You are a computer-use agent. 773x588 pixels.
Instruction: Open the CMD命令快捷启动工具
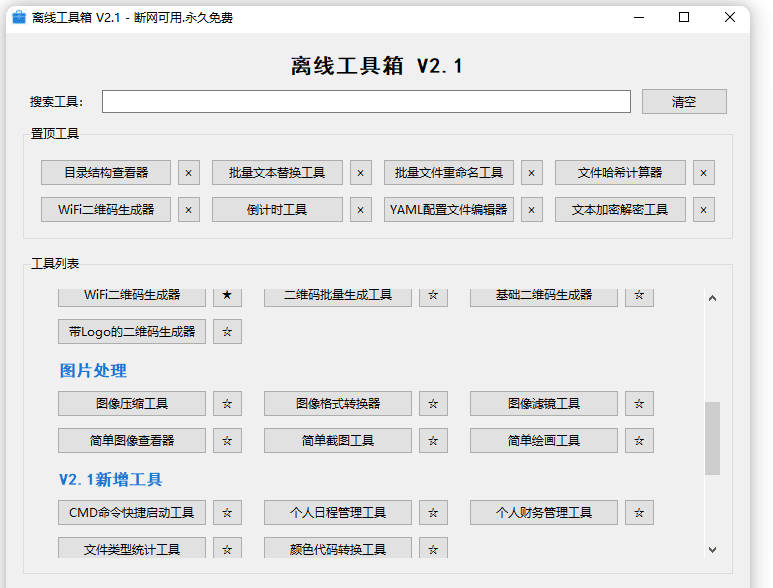pyautogui.click(x=132, y=513)
